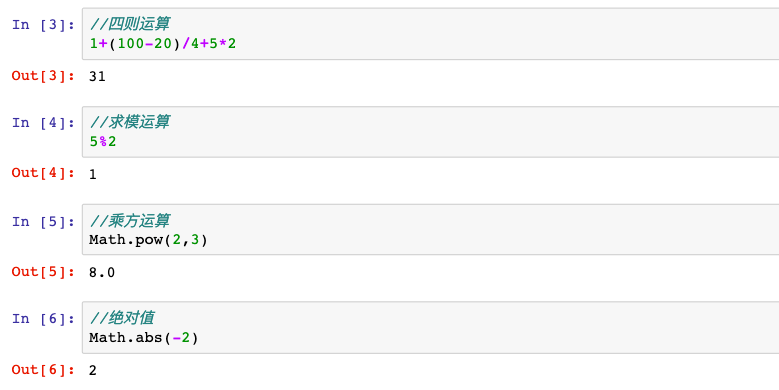Click the expression 1+(100-20)/4+5*2
This screenshot has width=779, height=390.
[163, 44]
